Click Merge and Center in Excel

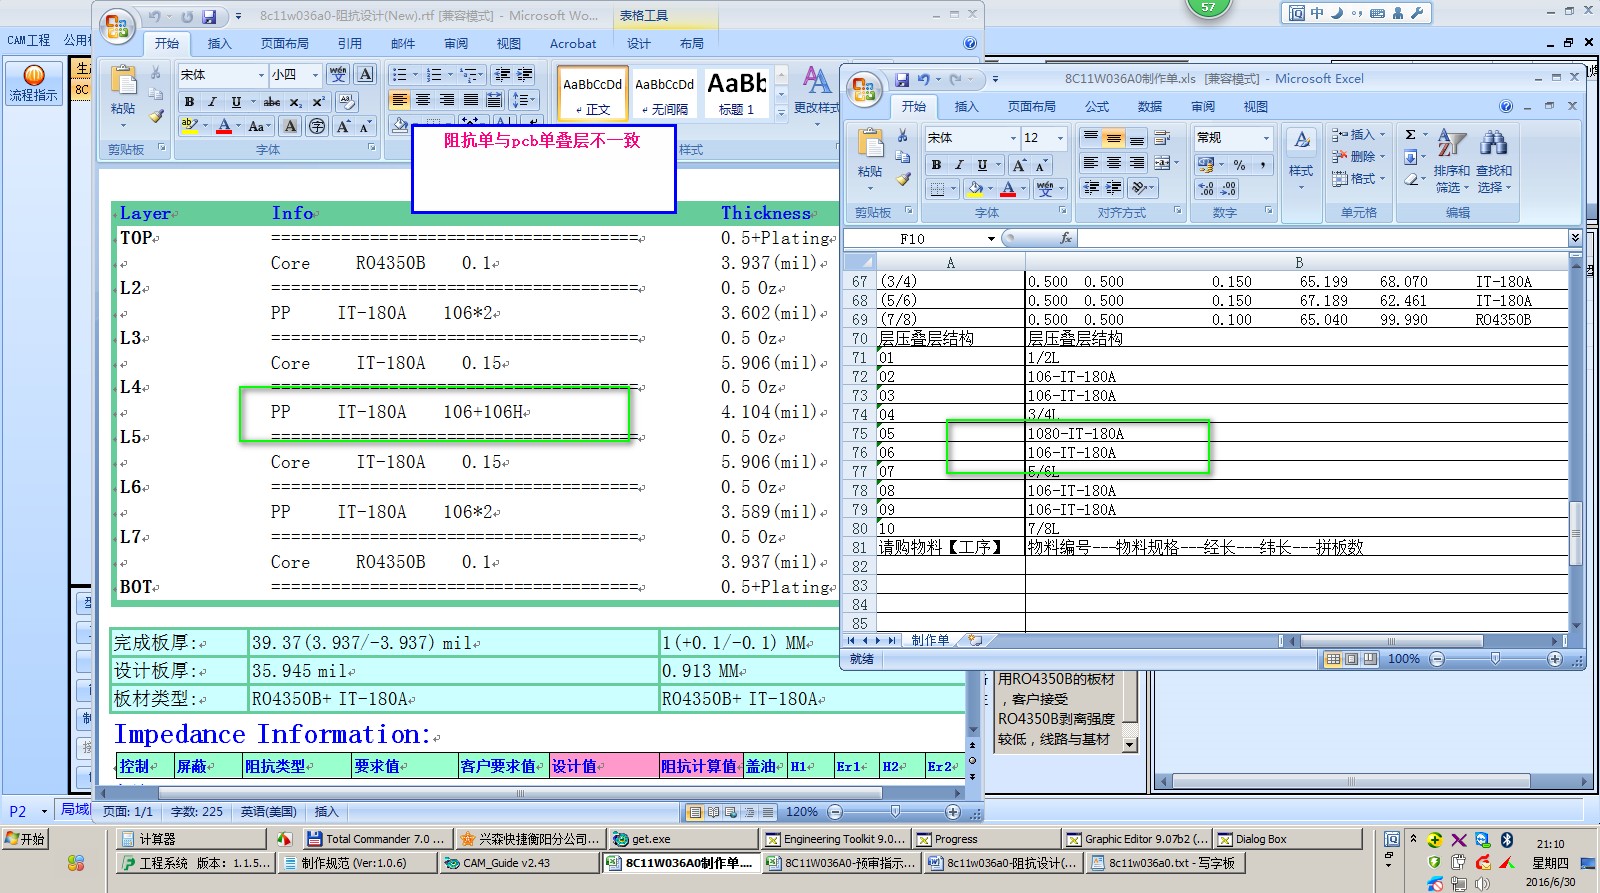(1160, 163)
